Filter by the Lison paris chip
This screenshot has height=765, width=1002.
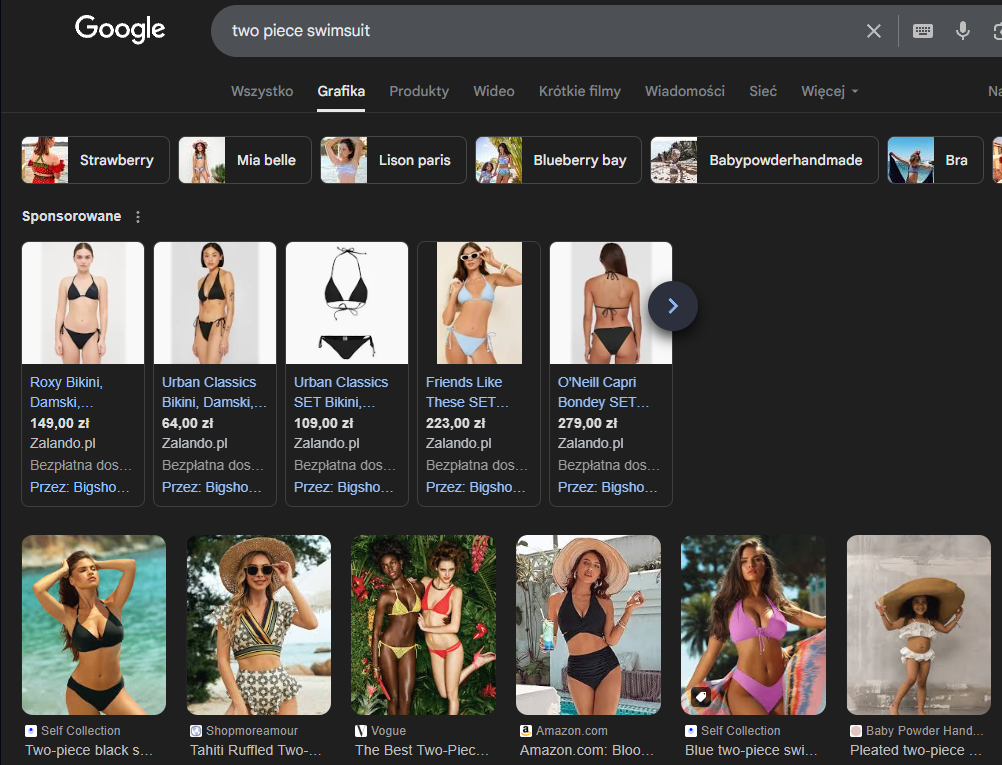tap(393, 160)
